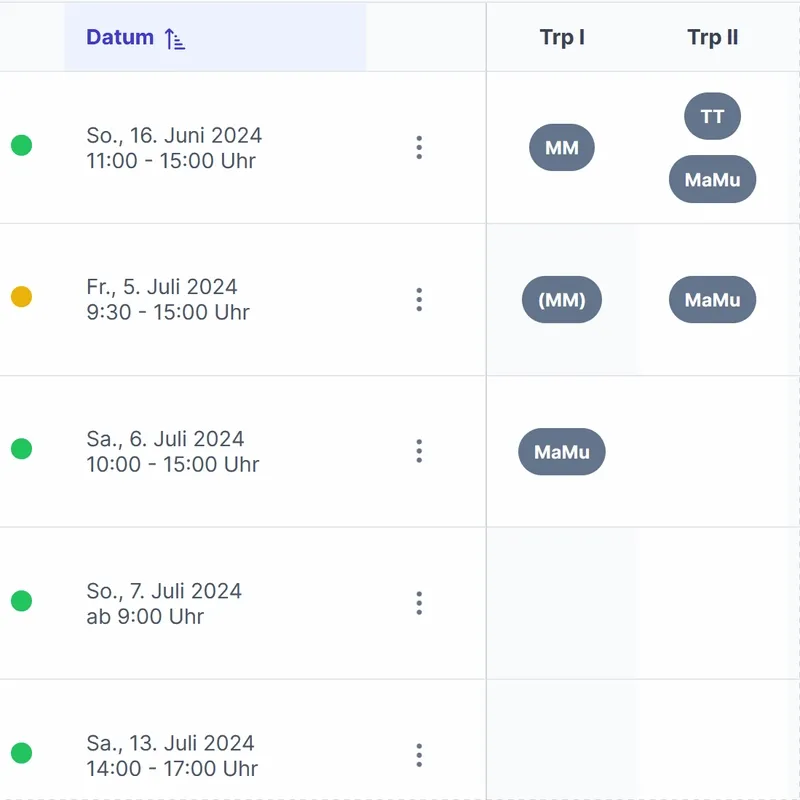Click the MM badge on 16. Juni
This screenshot has width=800, height=800.
562,148
